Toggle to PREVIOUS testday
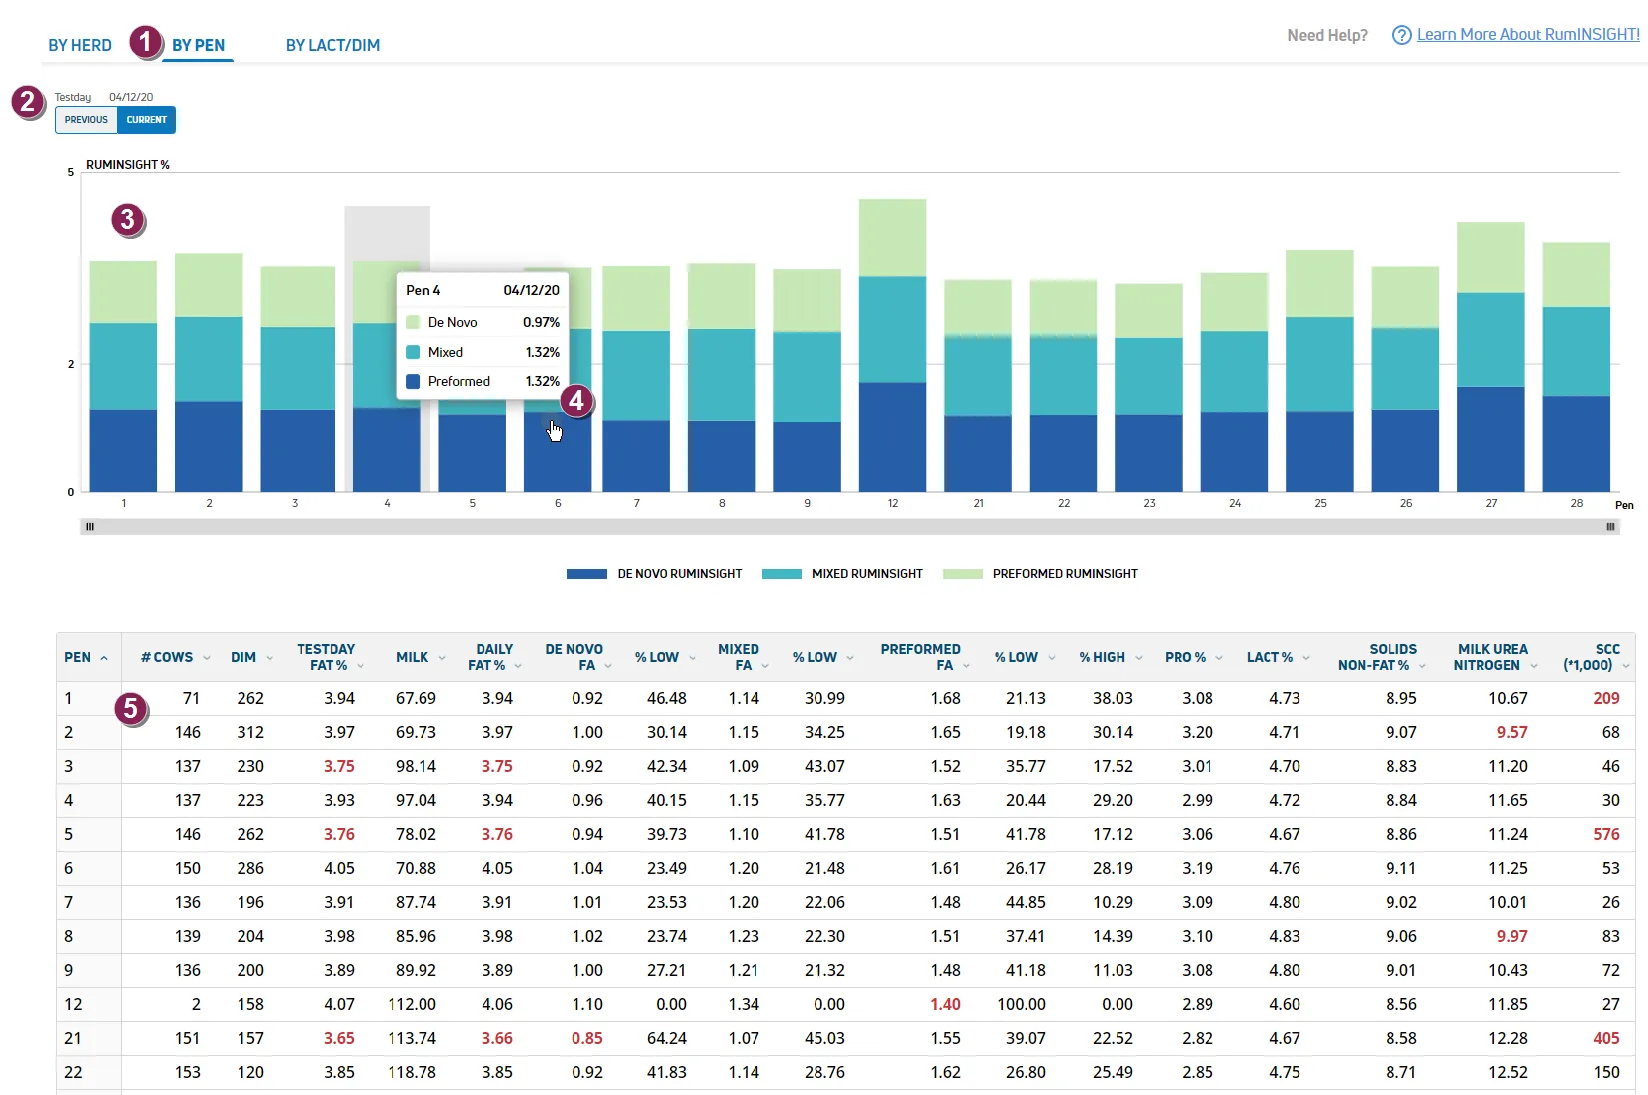This screenshot has width=1648, height=1095. 86,120
